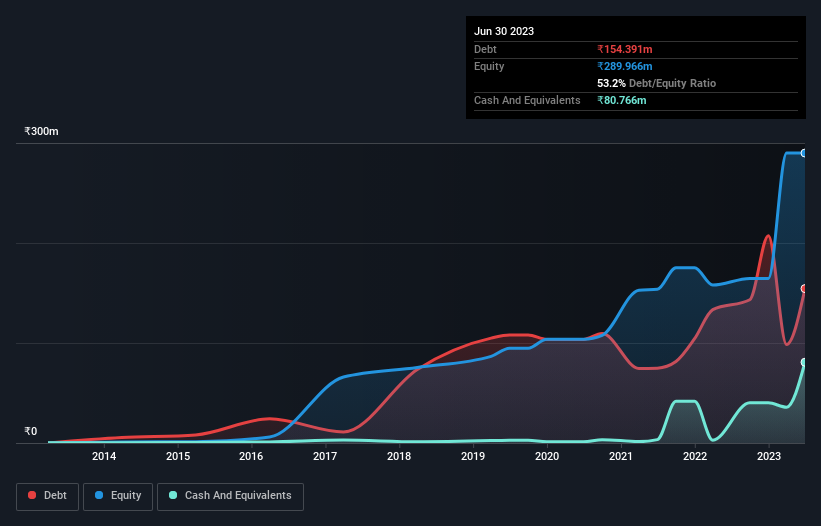
Task: Click the 2016 x-axis label
Action: click(251, 456)
